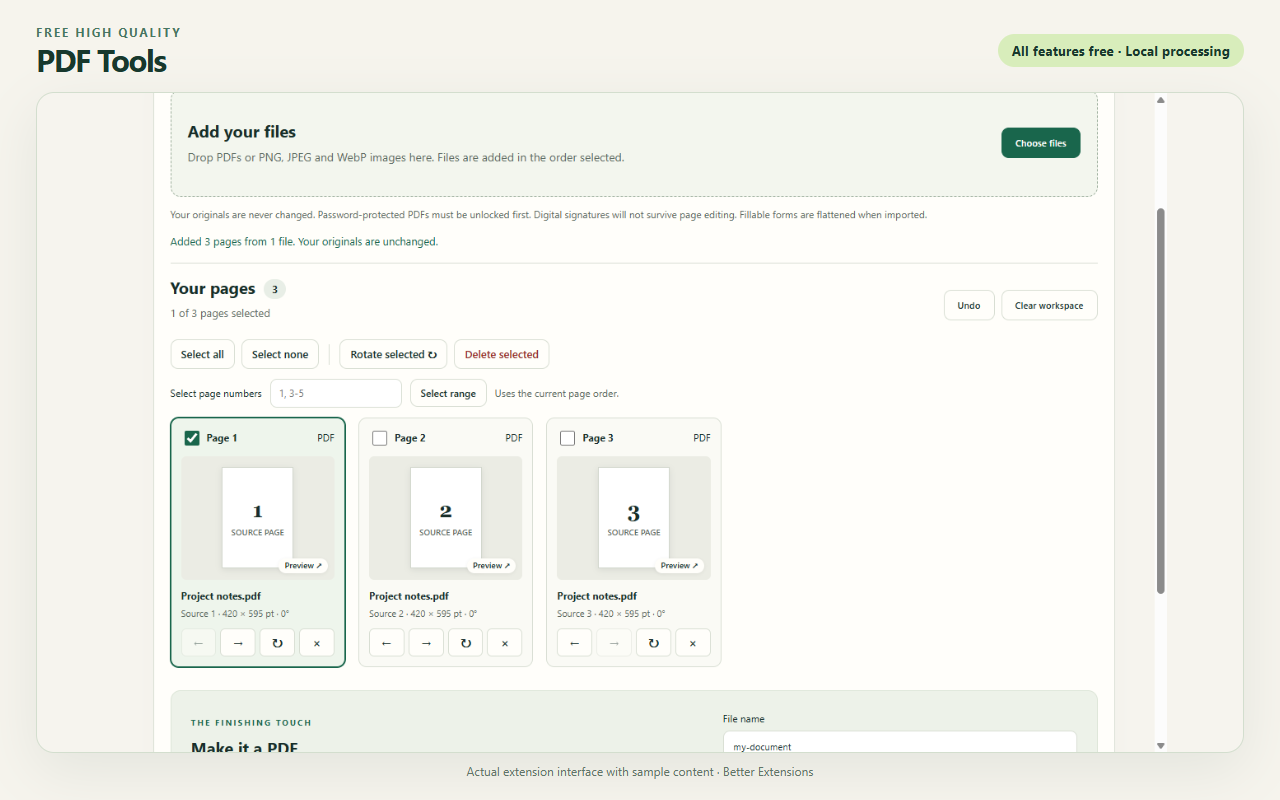Remove Page 2 with its × icon
The width and height of the screenshot is (1280, 800).
coord(505,643)
